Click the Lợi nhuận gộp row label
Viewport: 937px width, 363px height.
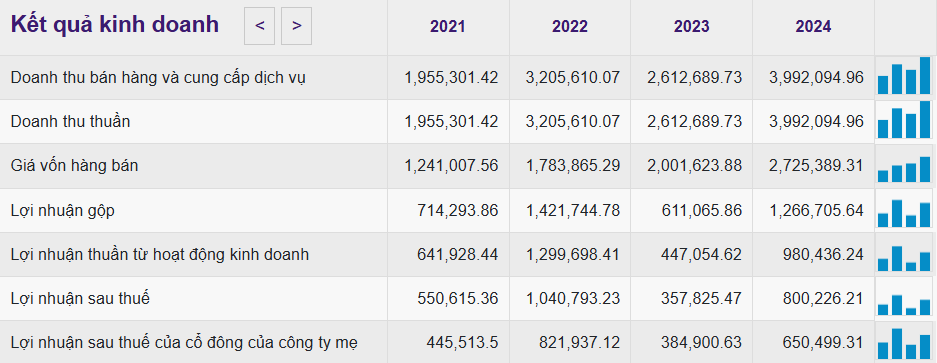(63, 211)
